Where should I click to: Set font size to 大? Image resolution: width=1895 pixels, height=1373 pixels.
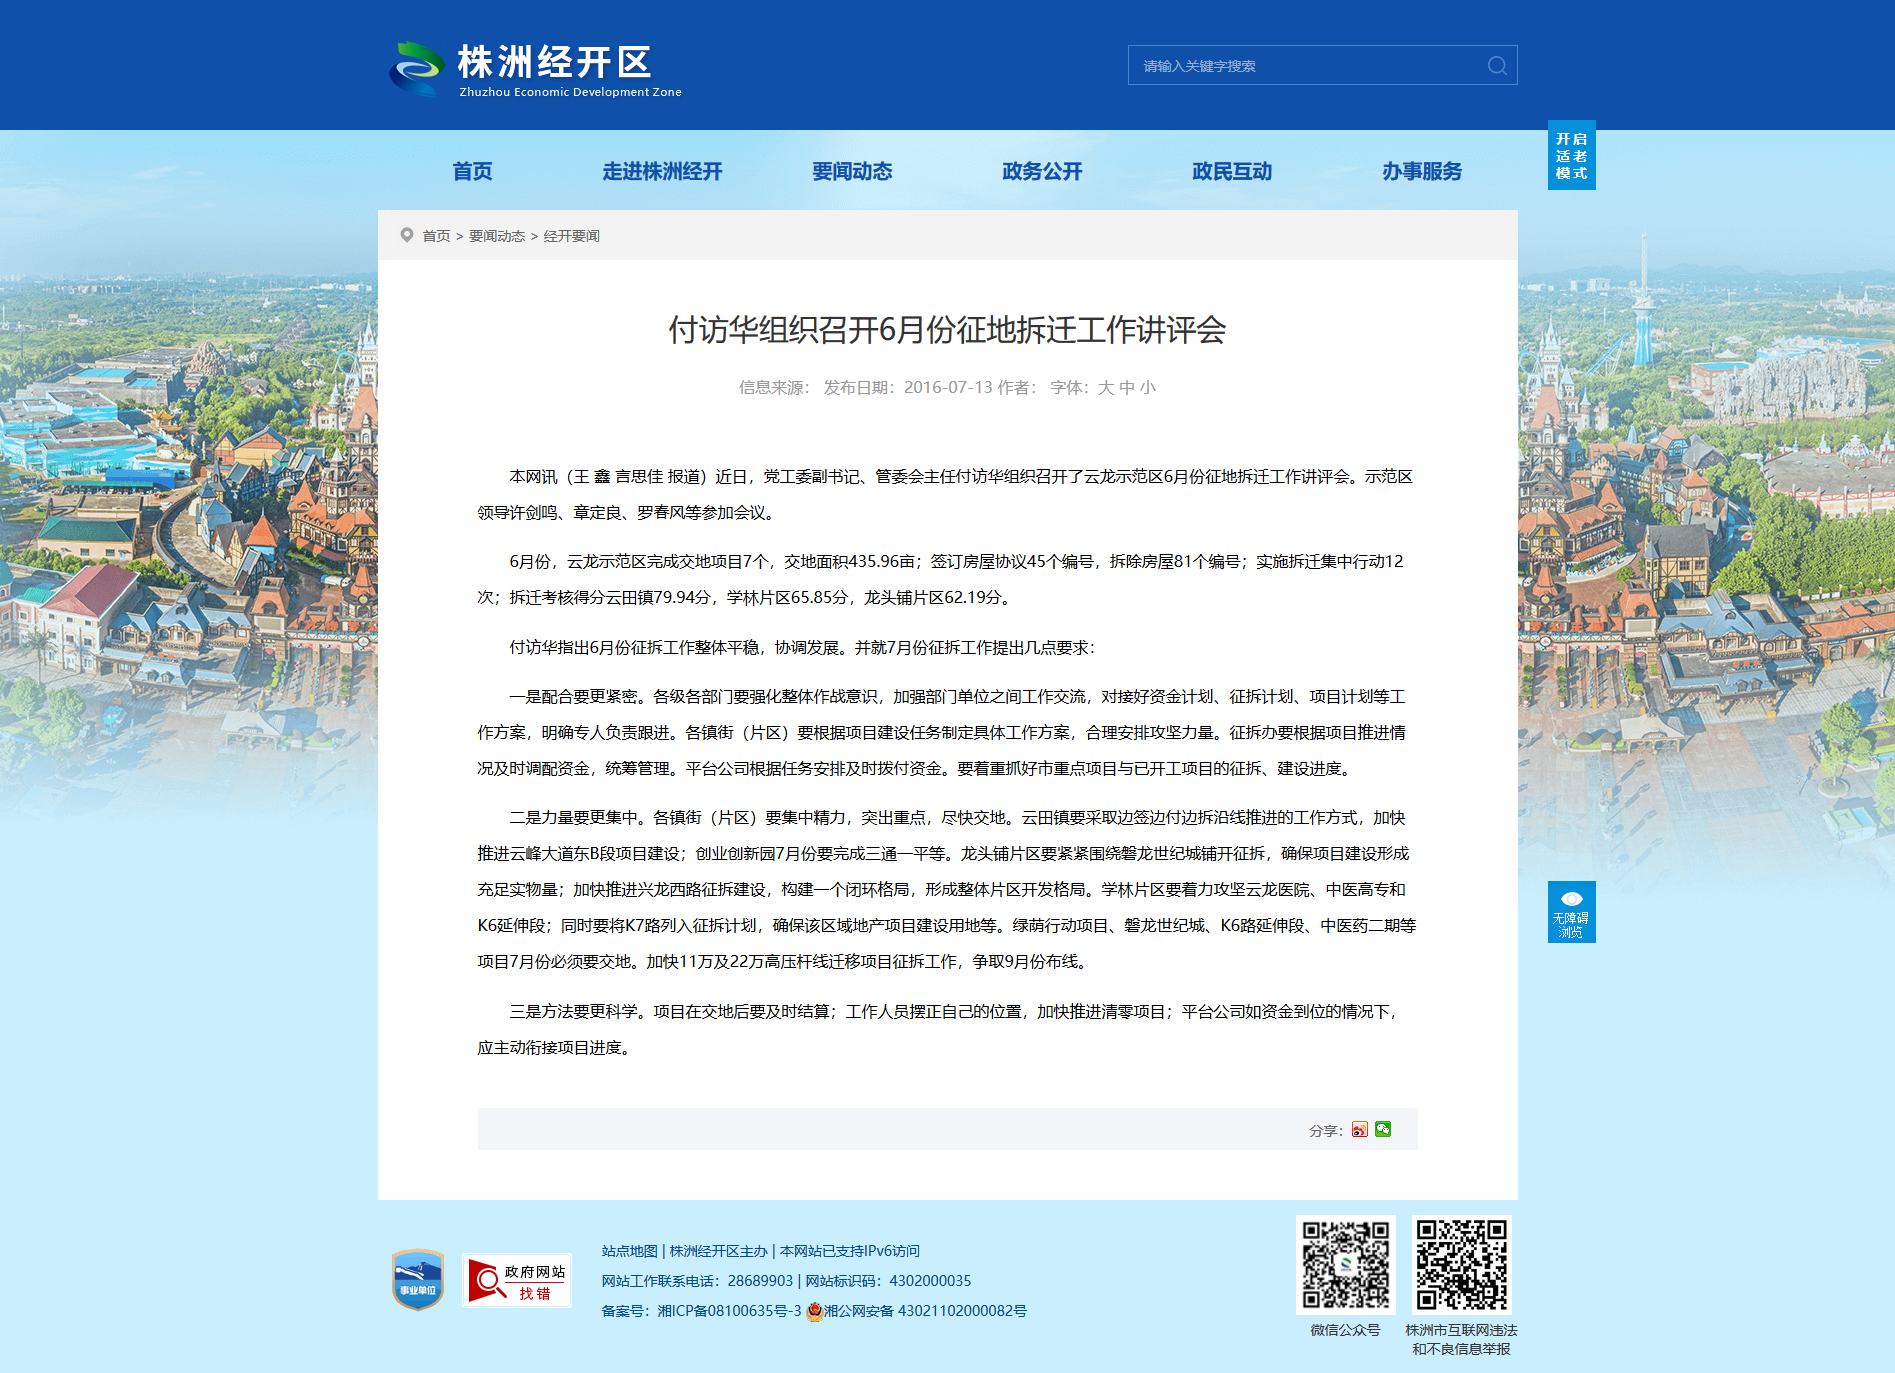click(x=1105, y=388)
